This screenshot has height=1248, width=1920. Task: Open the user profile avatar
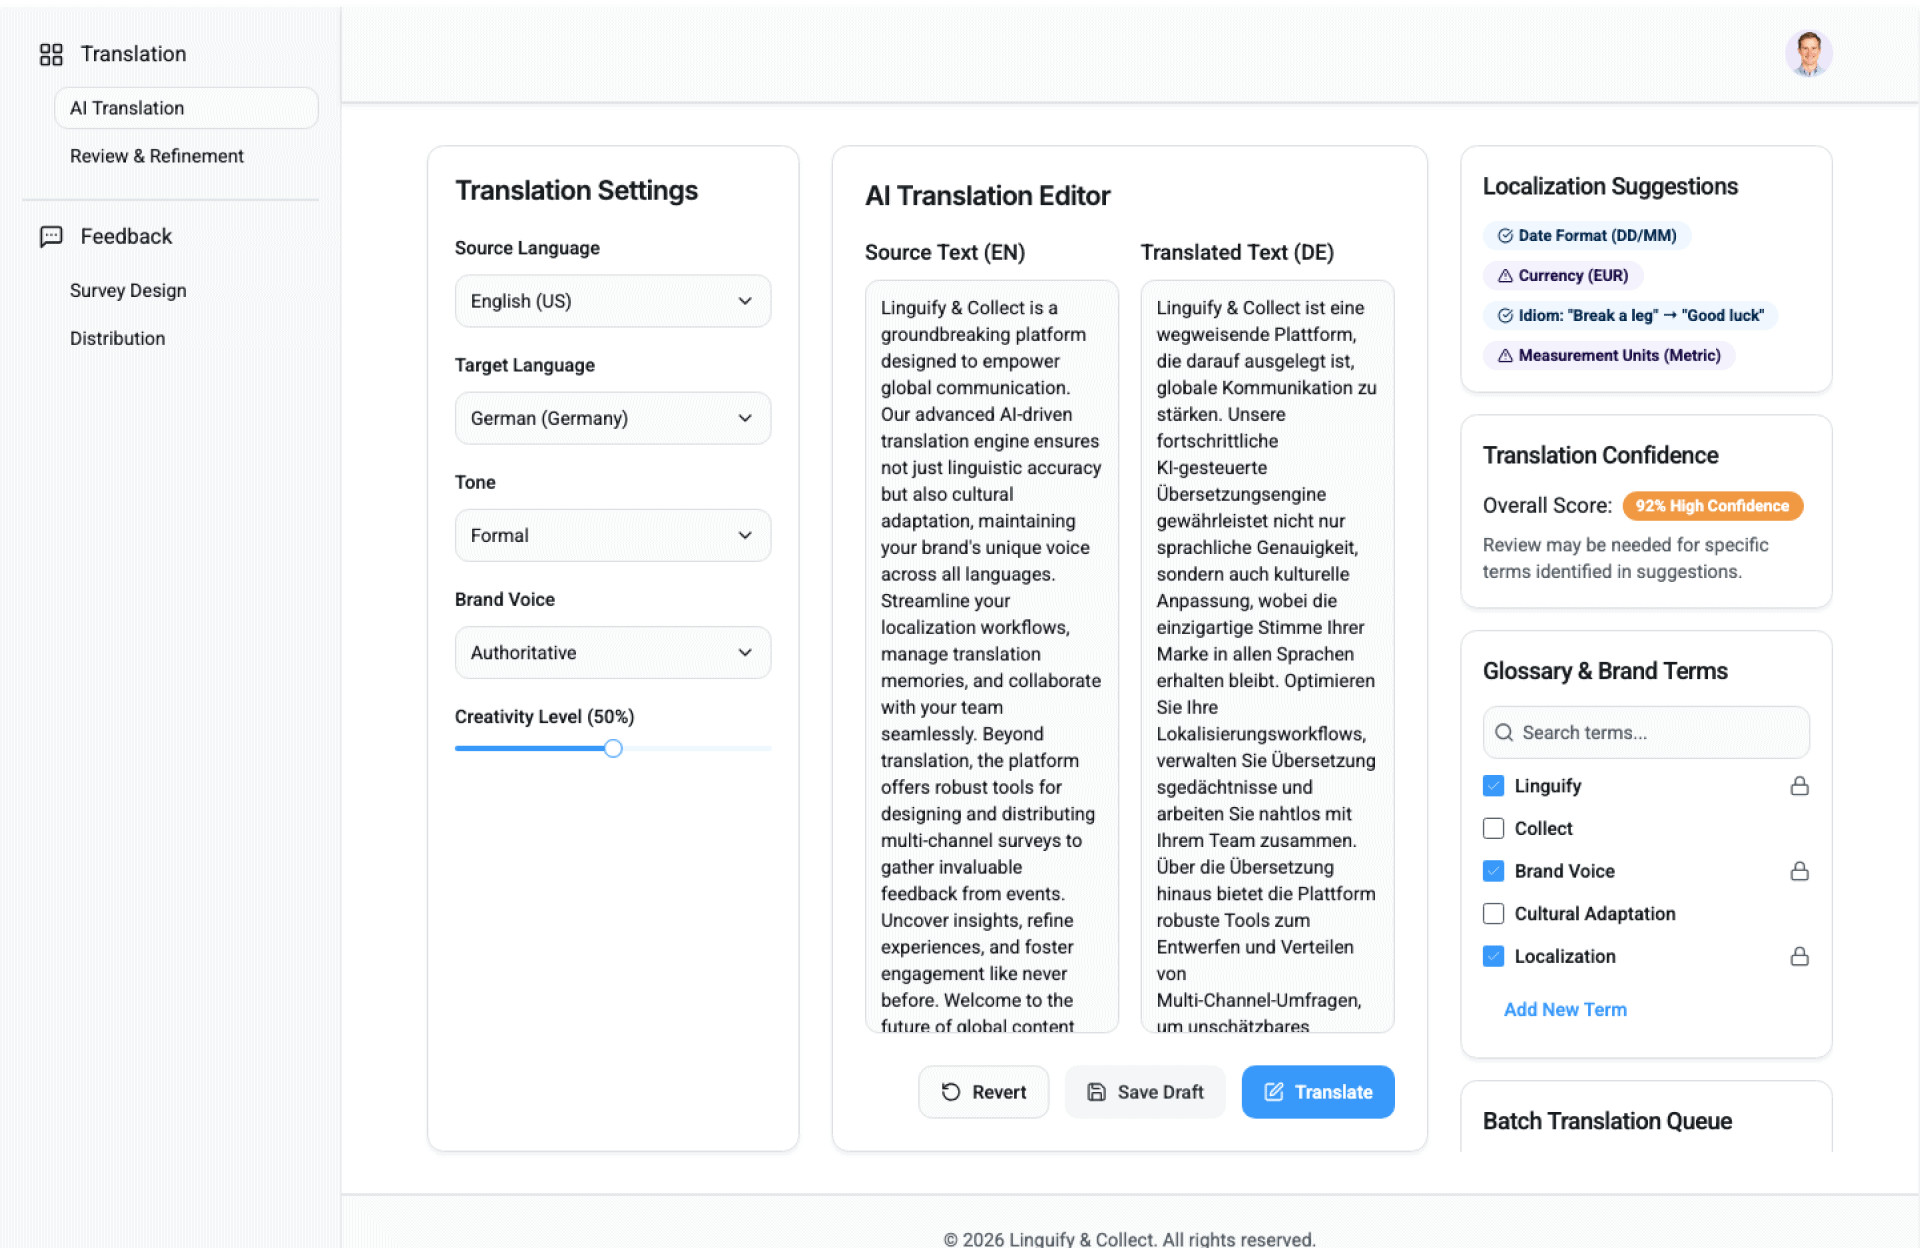tap(1808, 54)
